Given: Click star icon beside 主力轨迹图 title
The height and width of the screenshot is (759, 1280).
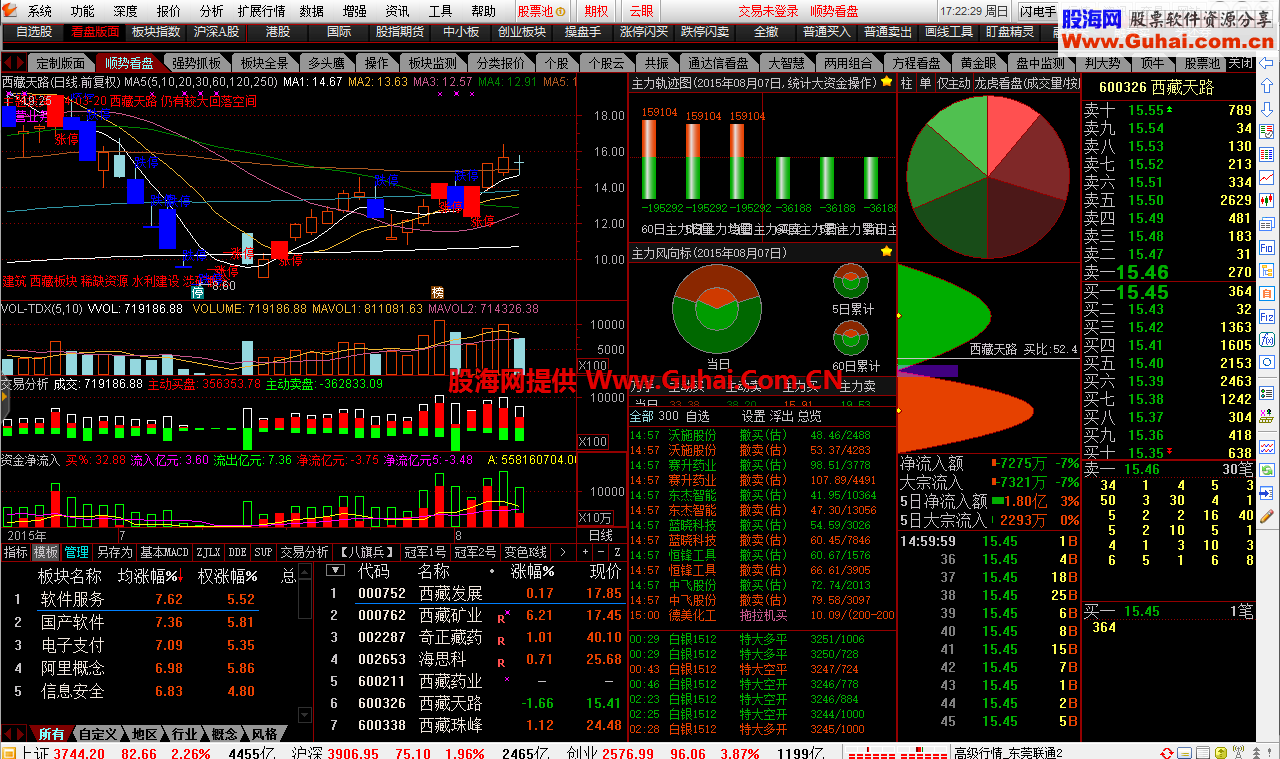Looking at the screenshot, I should [x=886, y=83].
